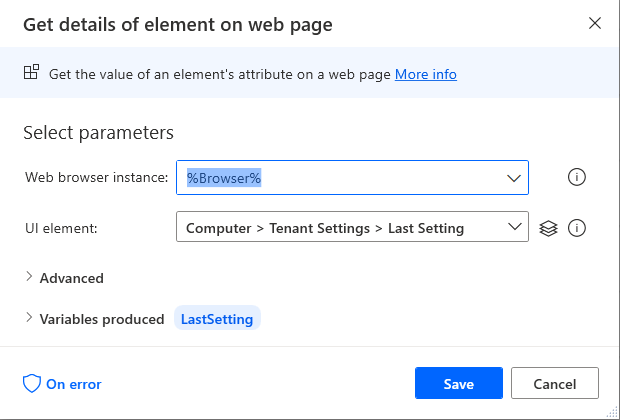The image size is (620, 420).
Task: Open the Web browser instance dropdown arrow
Action: pyautogui.click(x=514, y=178)
